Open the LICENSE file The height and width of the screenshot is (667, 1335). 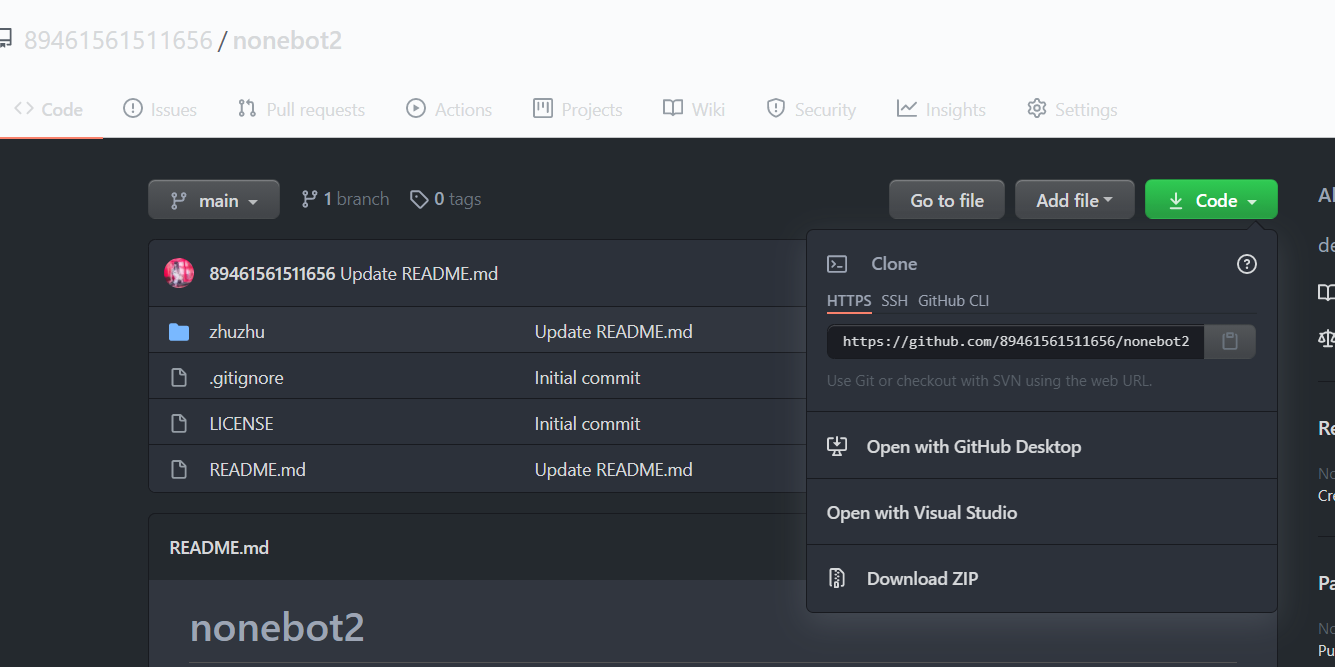pos(241,424)
